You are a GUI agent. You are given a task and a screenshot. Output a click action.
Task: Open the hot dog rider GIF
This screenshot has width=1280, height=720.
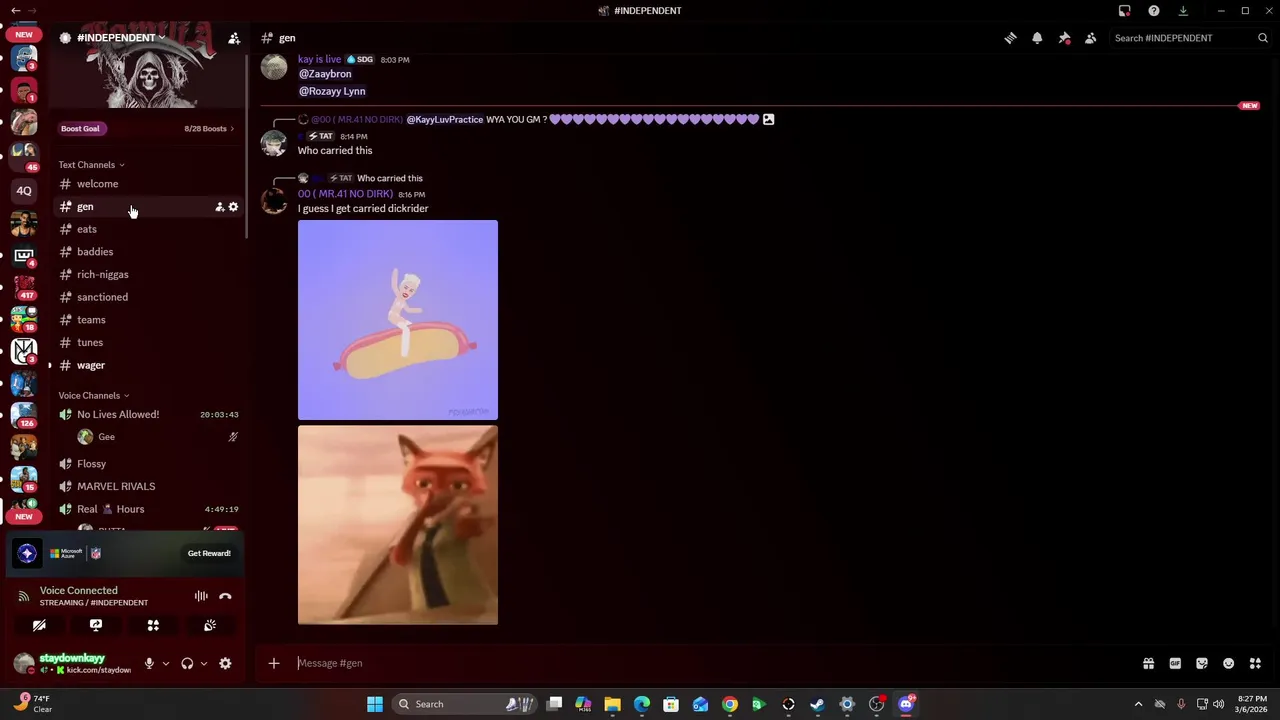click(x=398, y=320)
